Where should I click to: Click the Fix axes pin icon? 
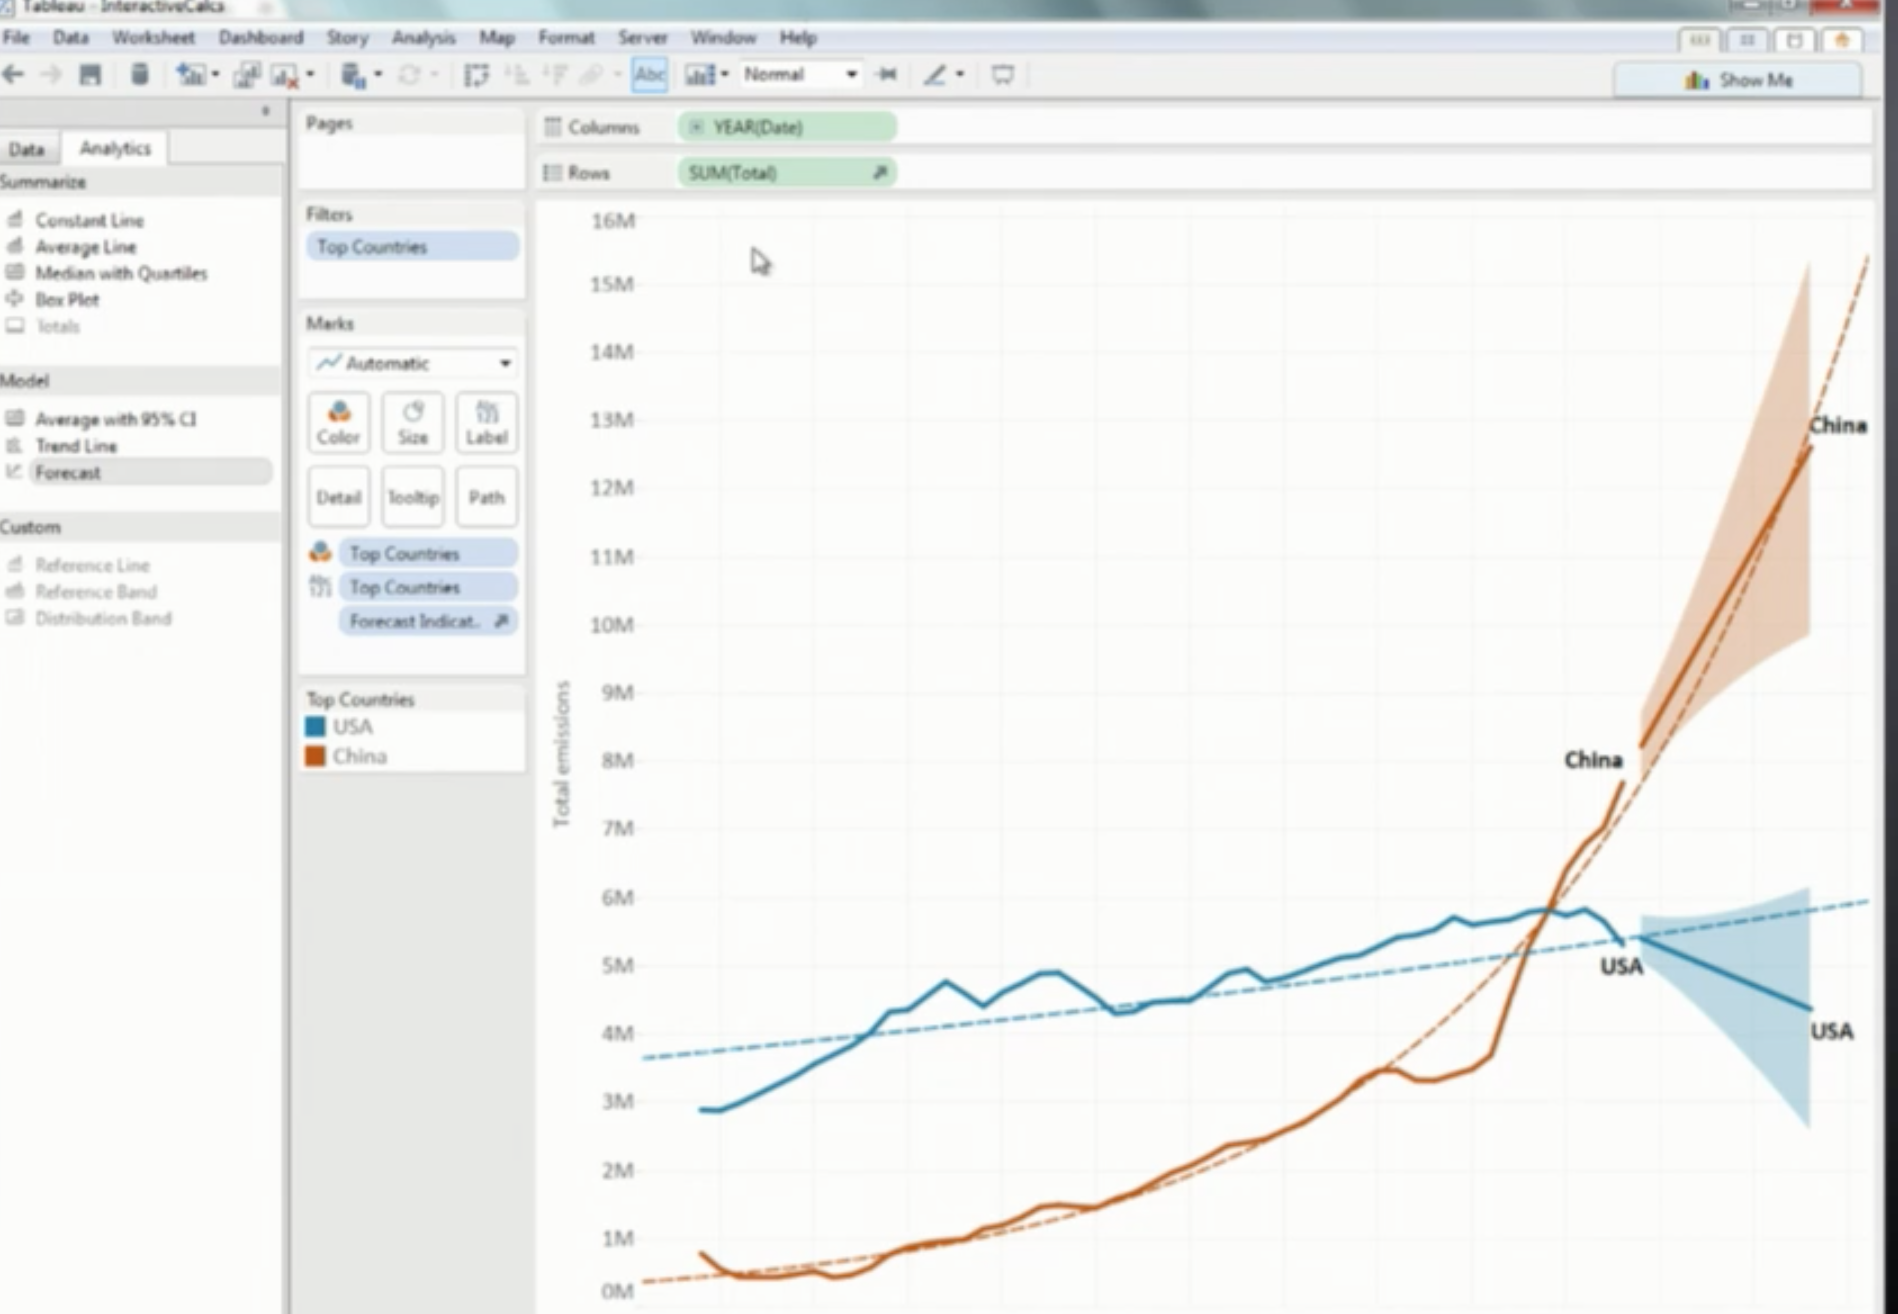pos(886,75)
